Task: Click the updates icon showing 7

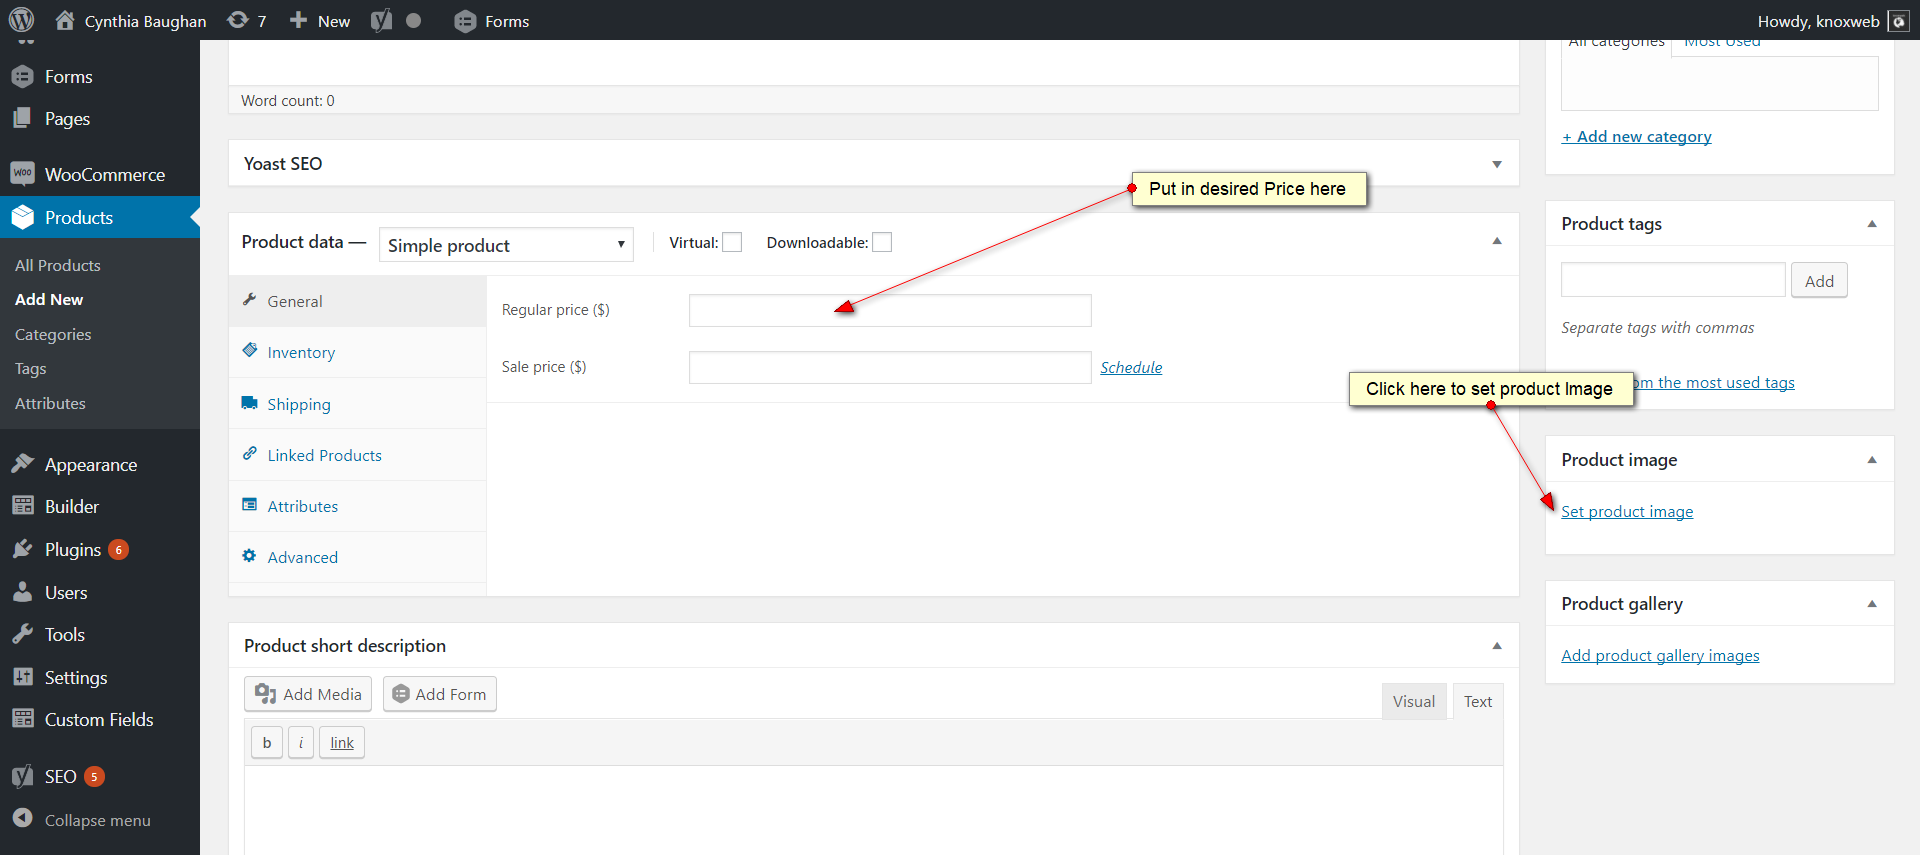Action: tap(238, 20)
